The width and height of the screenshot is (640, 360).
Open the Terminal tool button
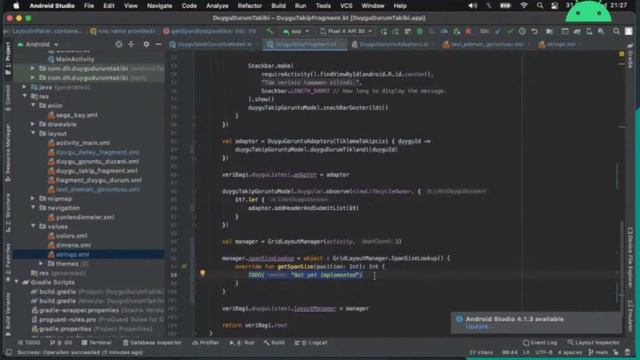[x=96, y=342]
